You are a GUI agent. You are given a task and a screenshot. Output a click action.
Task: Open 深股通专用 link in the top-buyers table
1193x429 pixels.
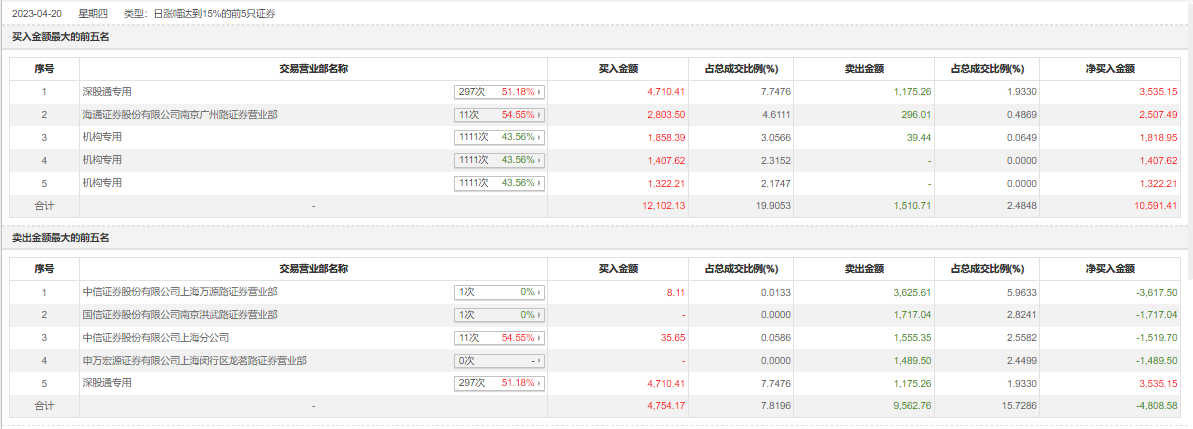[x=107, y=92]
